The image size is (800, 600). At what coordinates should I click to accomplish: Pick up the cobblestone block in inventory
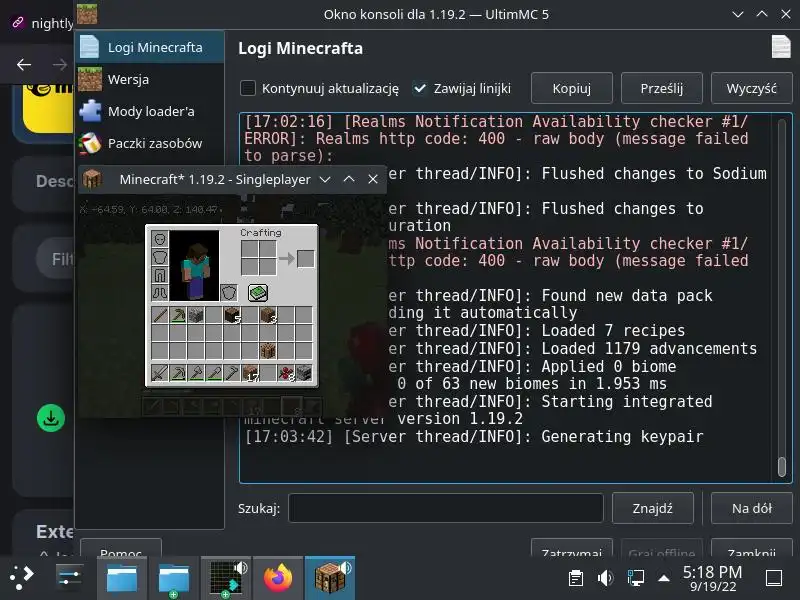(x=195, y=315)
